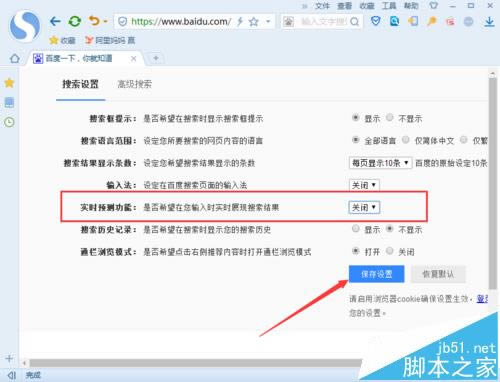
Task: Select 全部语言 radio button
Action: (356, 140)
